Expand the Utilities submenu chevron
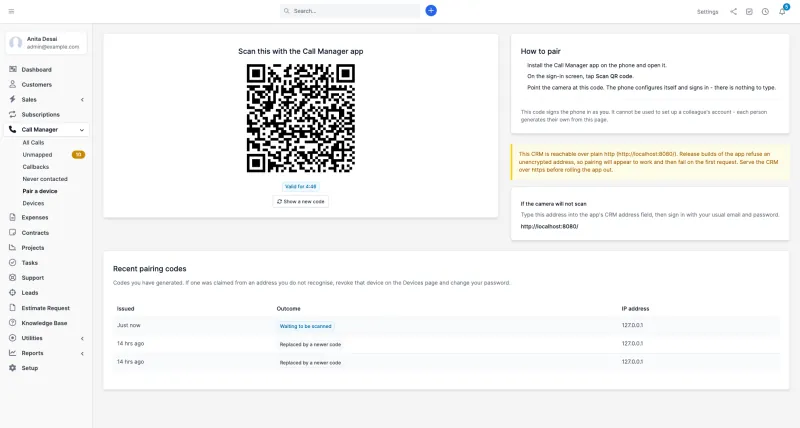This screenshot has width=800, height=428. tap(82, 338)
